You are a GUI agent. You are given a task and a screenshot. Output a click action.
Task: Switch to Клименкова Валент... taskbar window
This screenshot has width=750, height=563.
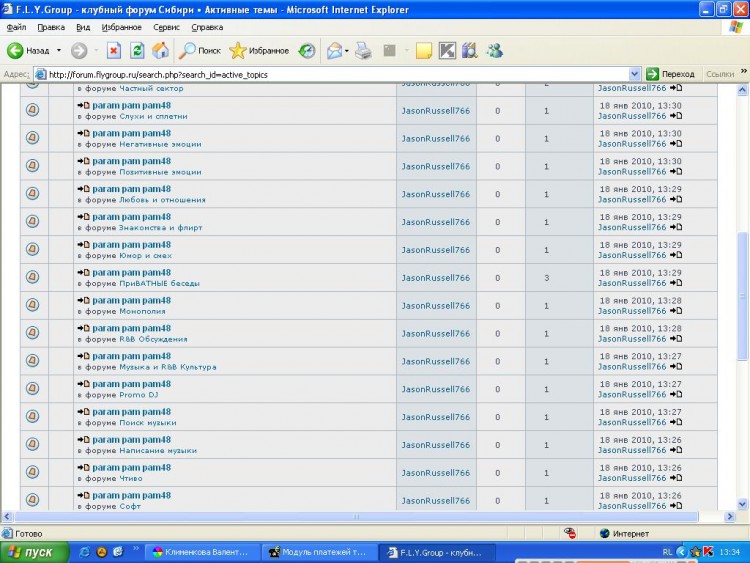201,552
